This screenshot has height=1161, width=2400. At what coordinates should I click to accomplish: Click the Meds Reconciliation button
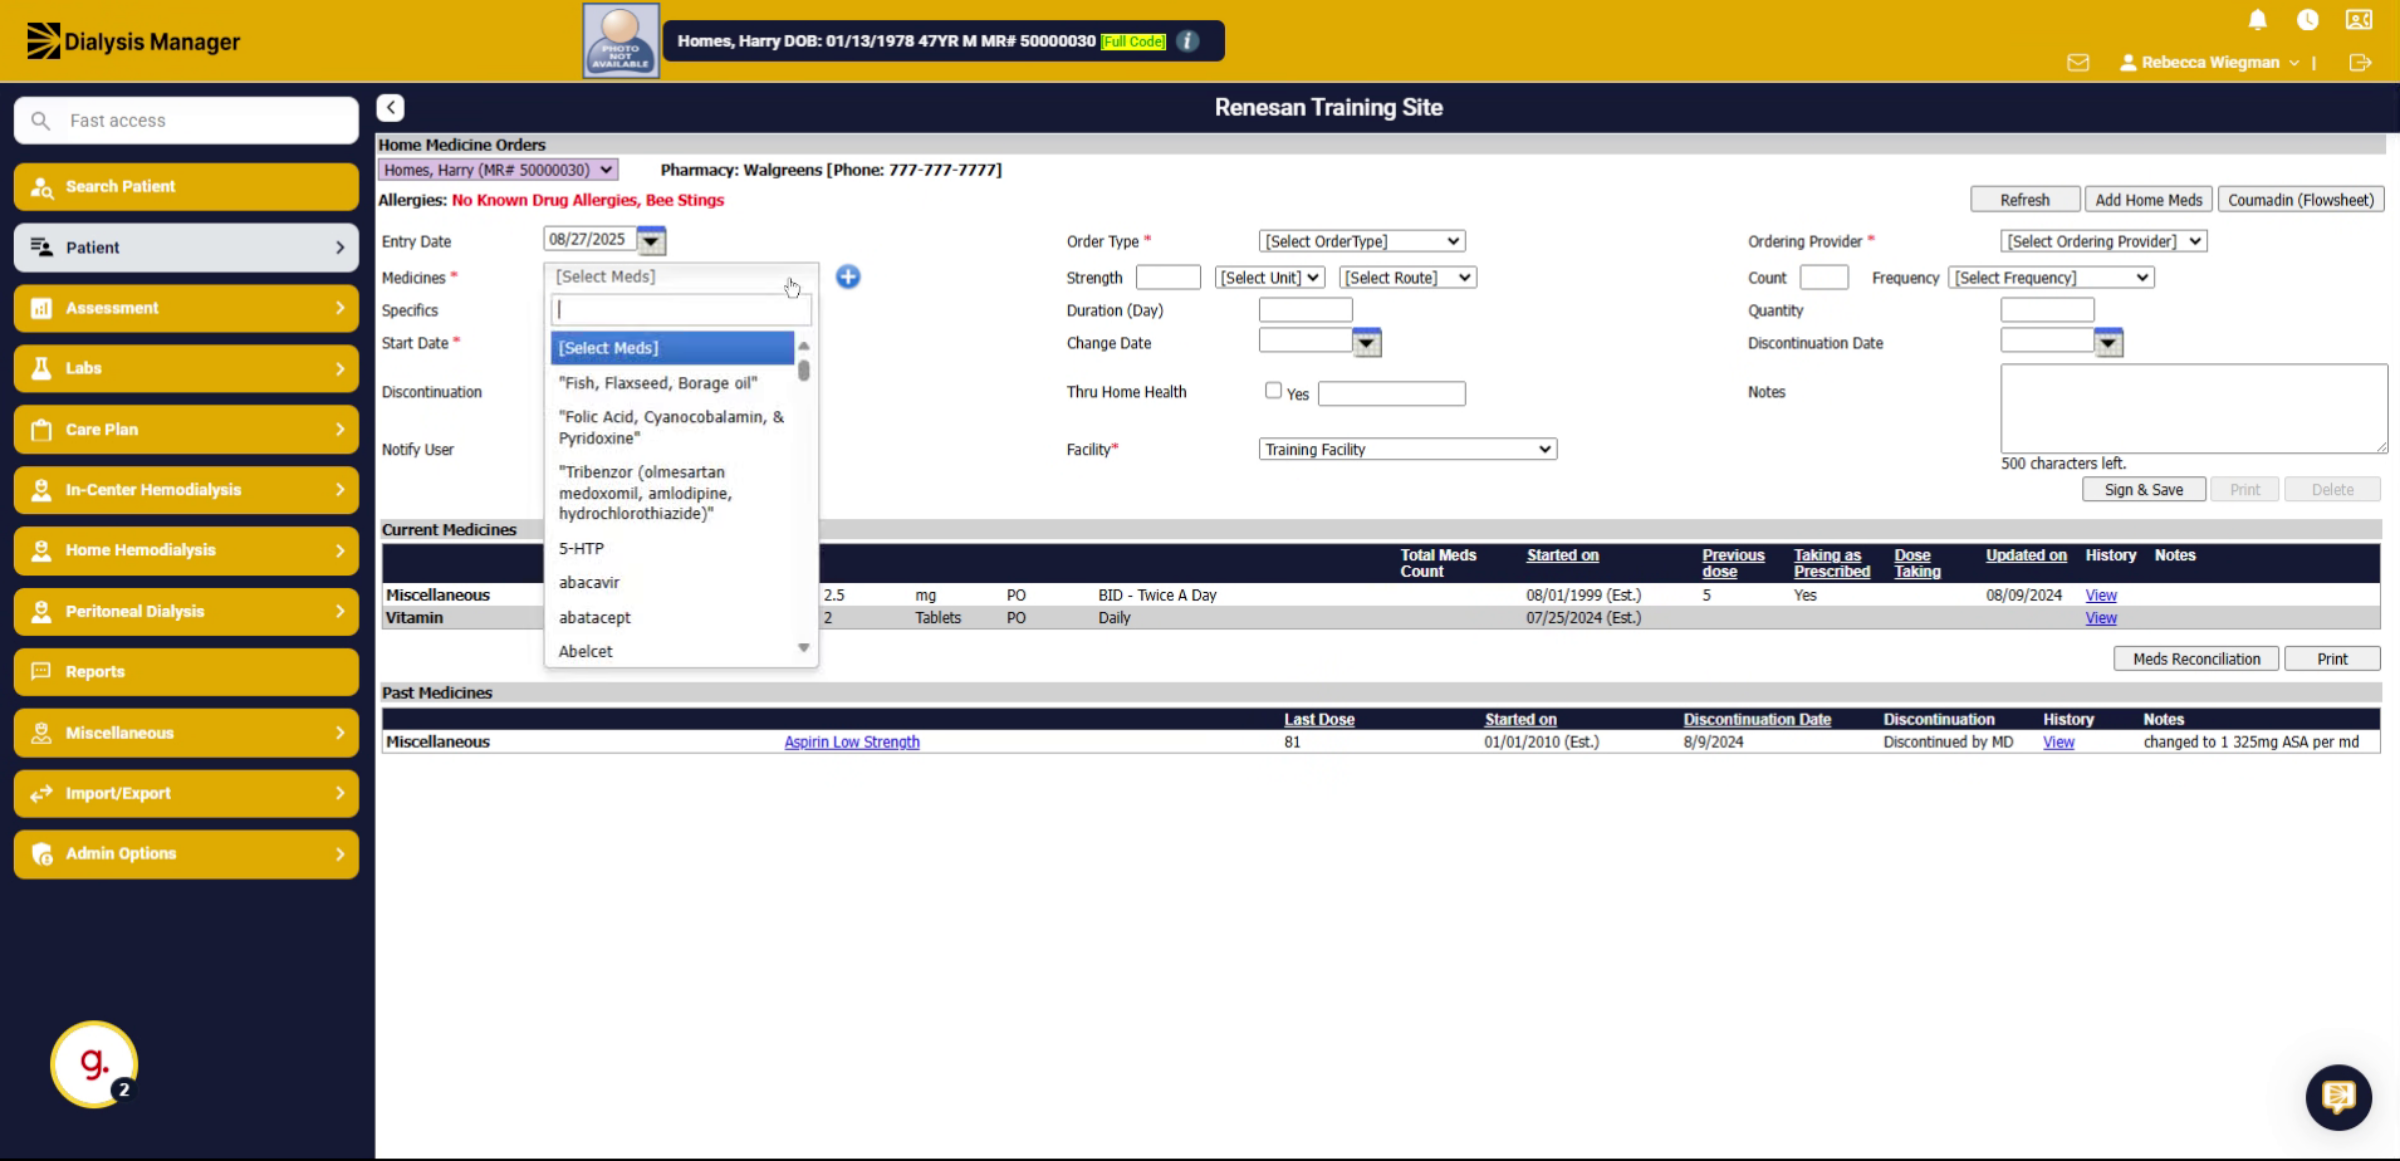tap(2196, 659)
